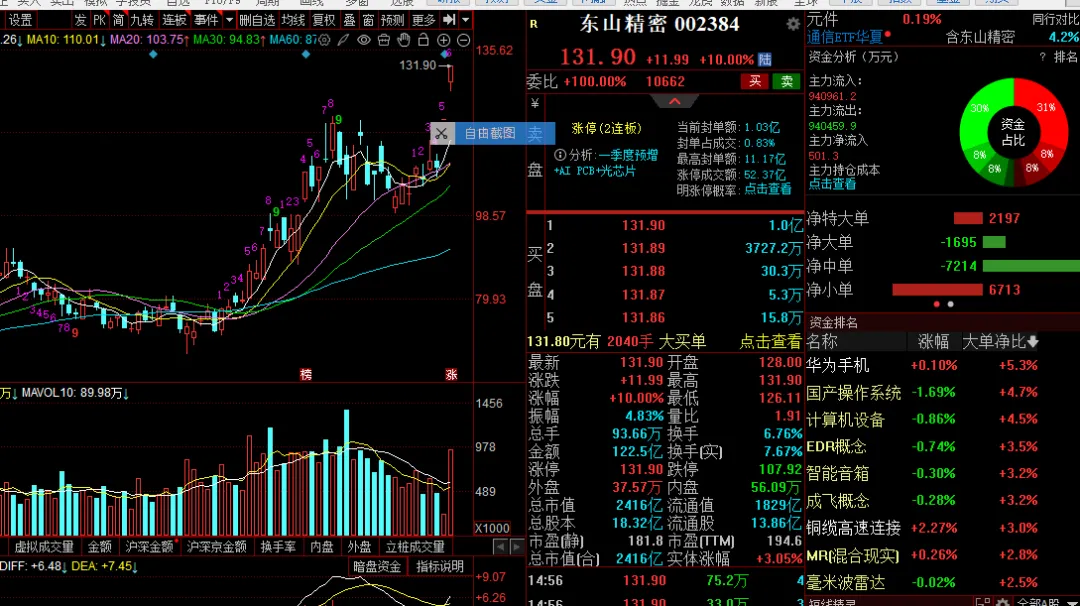The image size is (1080, 606).
Task: Toggle the PK comparison button
Action: tap(99, 21)
